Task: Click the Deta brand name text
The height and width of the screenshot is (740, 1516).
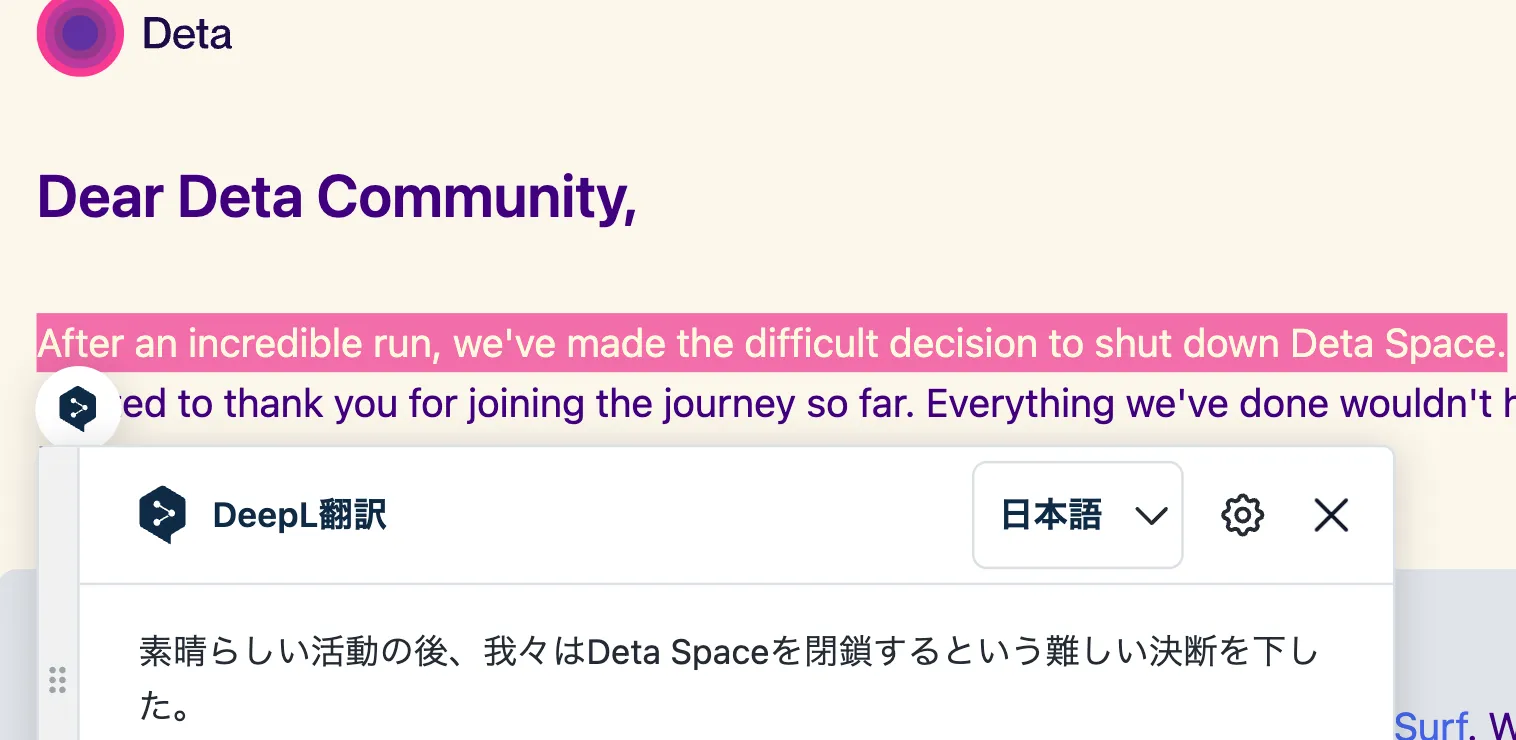Action: 187,34
